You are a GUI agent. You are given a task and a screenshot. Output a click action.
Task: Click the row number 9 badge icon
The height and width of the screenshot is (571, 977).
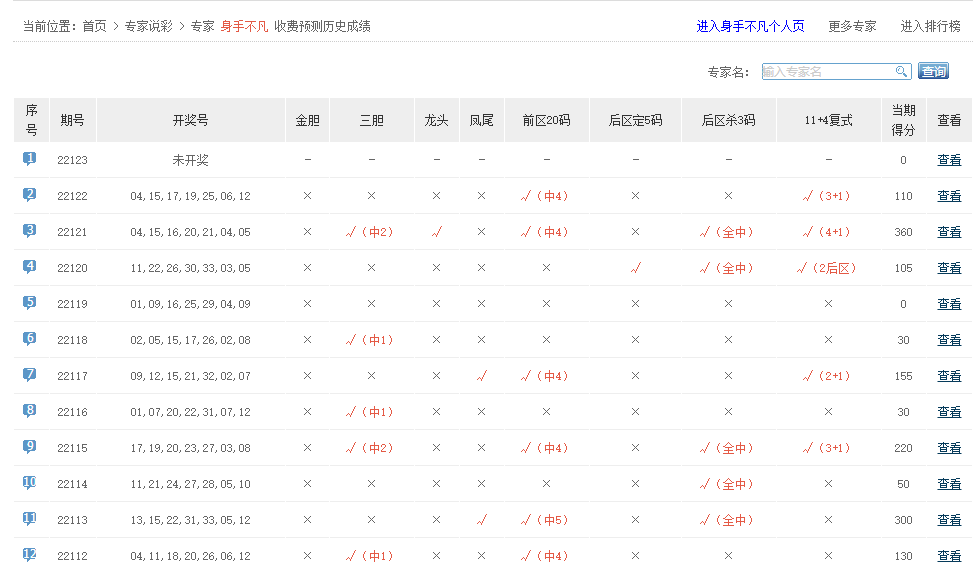(30, 447)
